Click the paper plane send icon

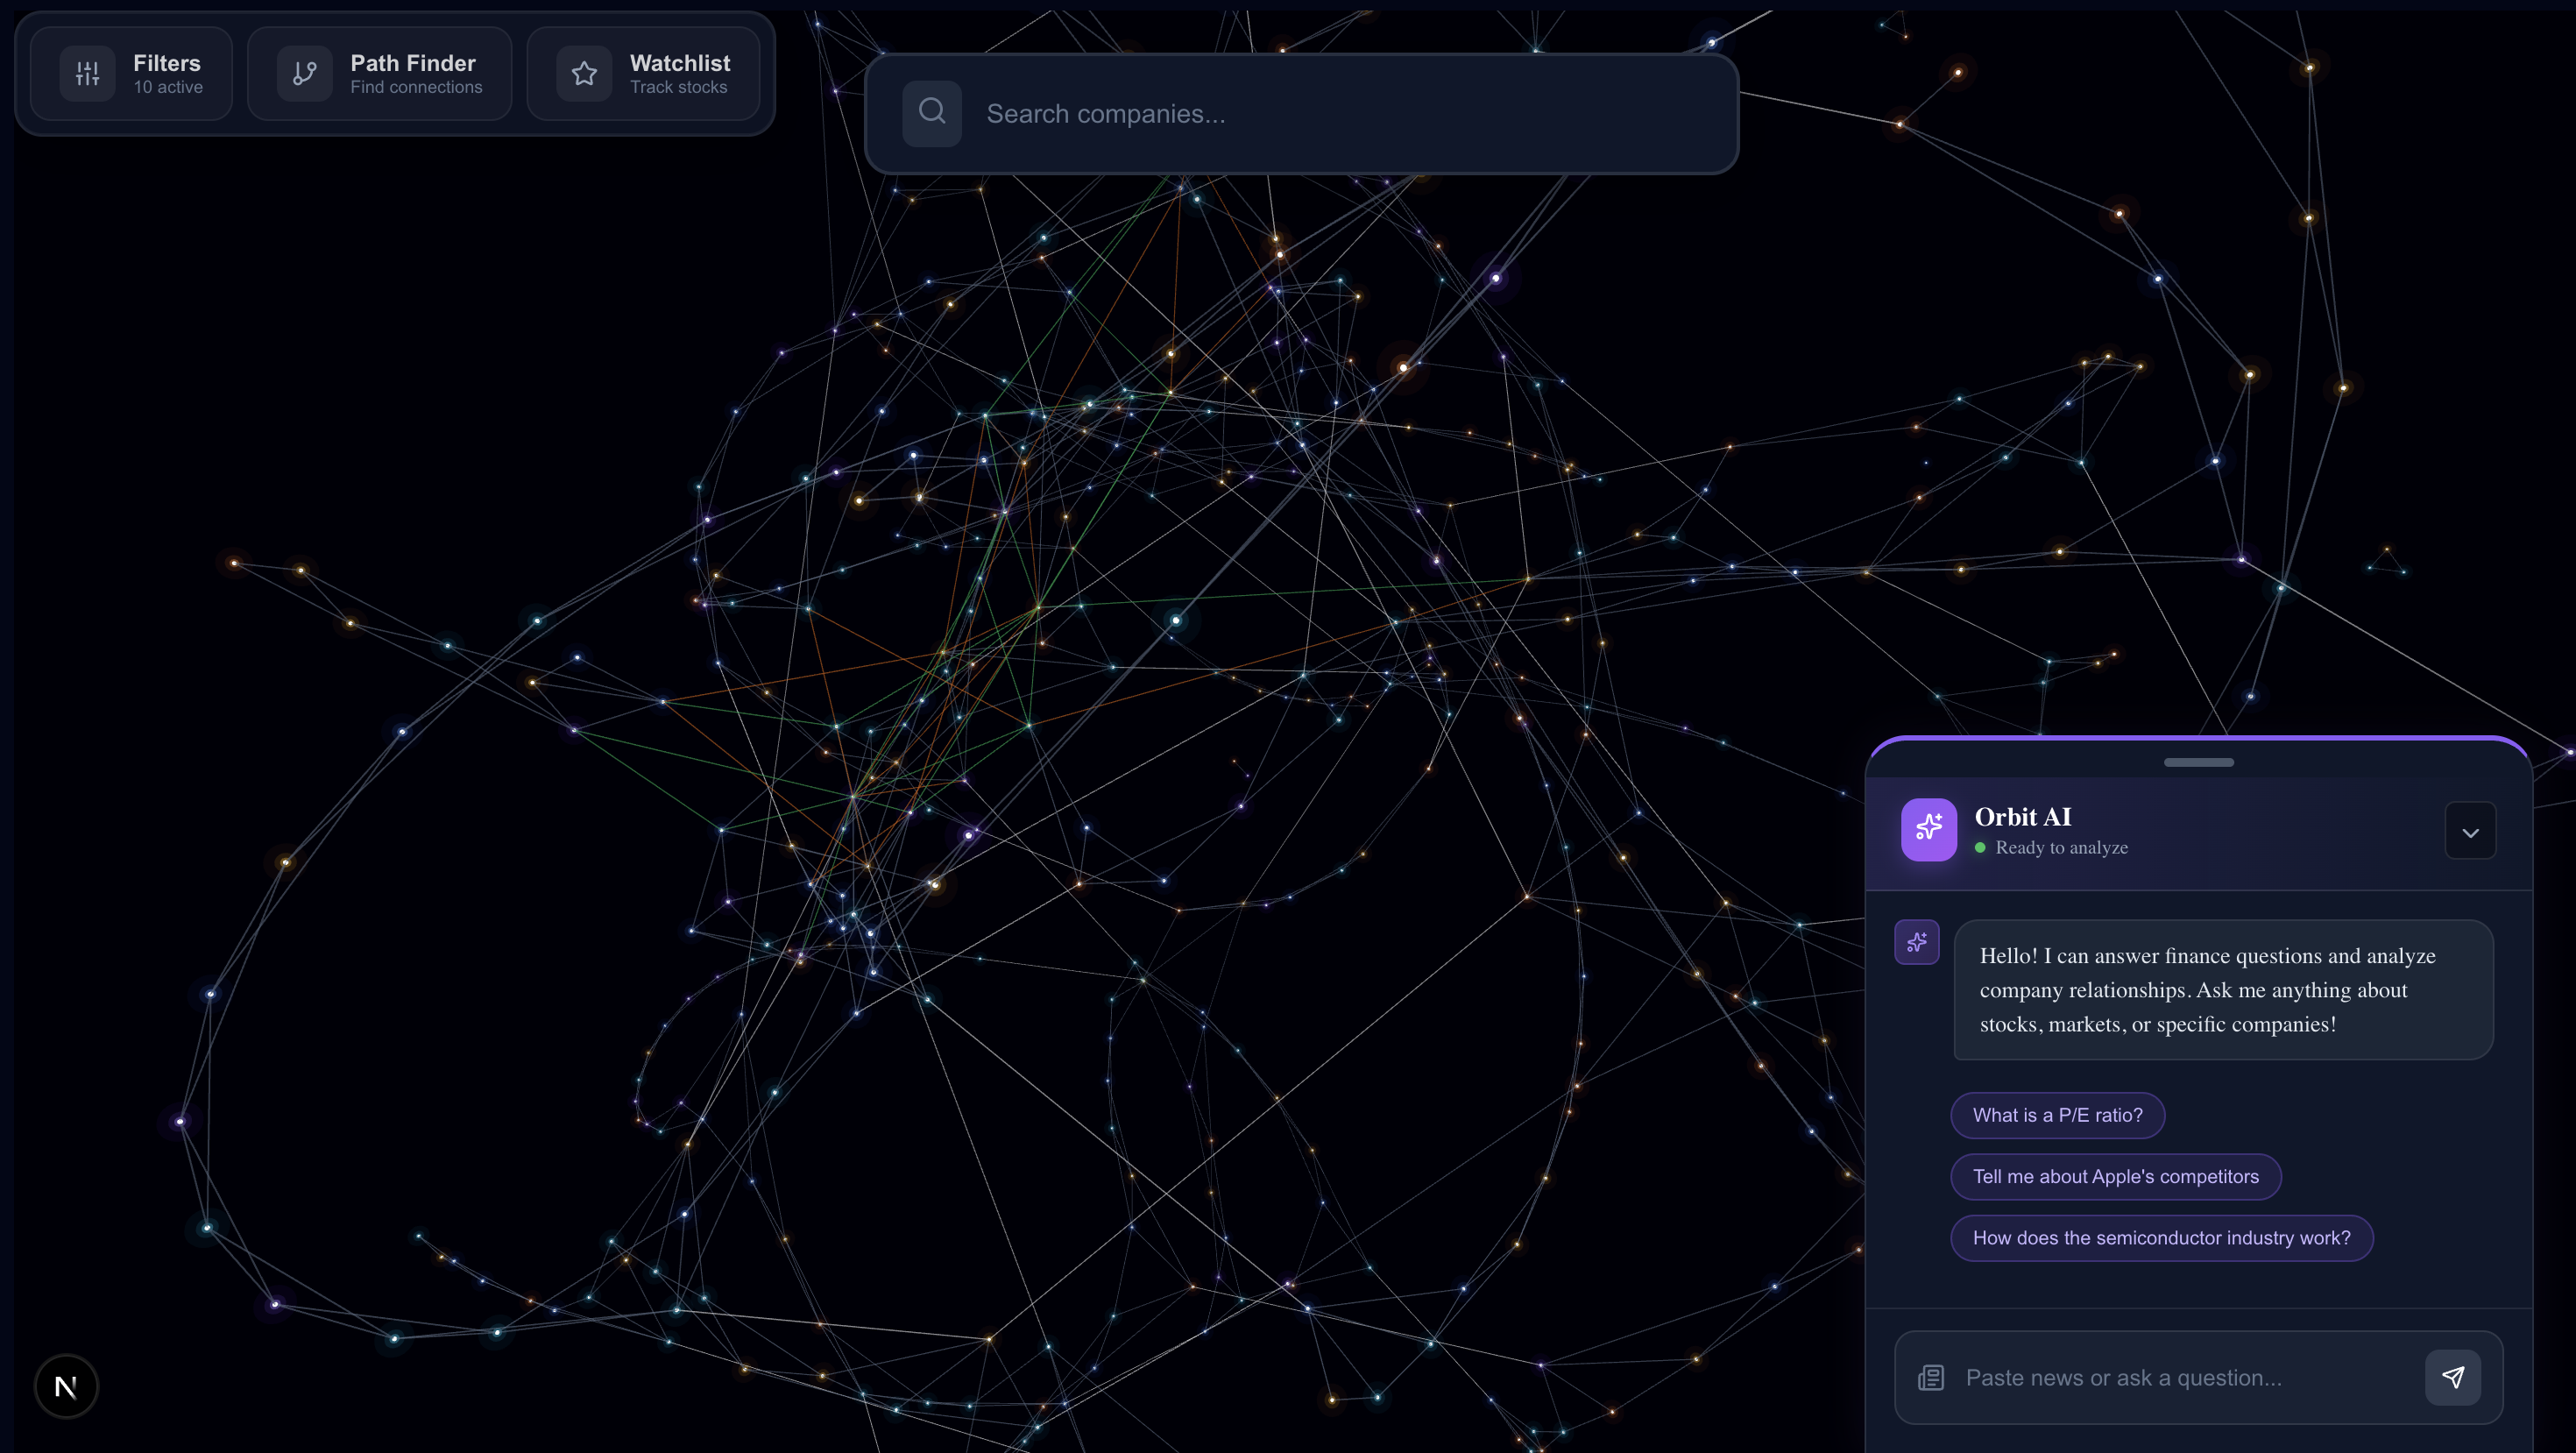pyautogui.click(x=2452, y=1377)
